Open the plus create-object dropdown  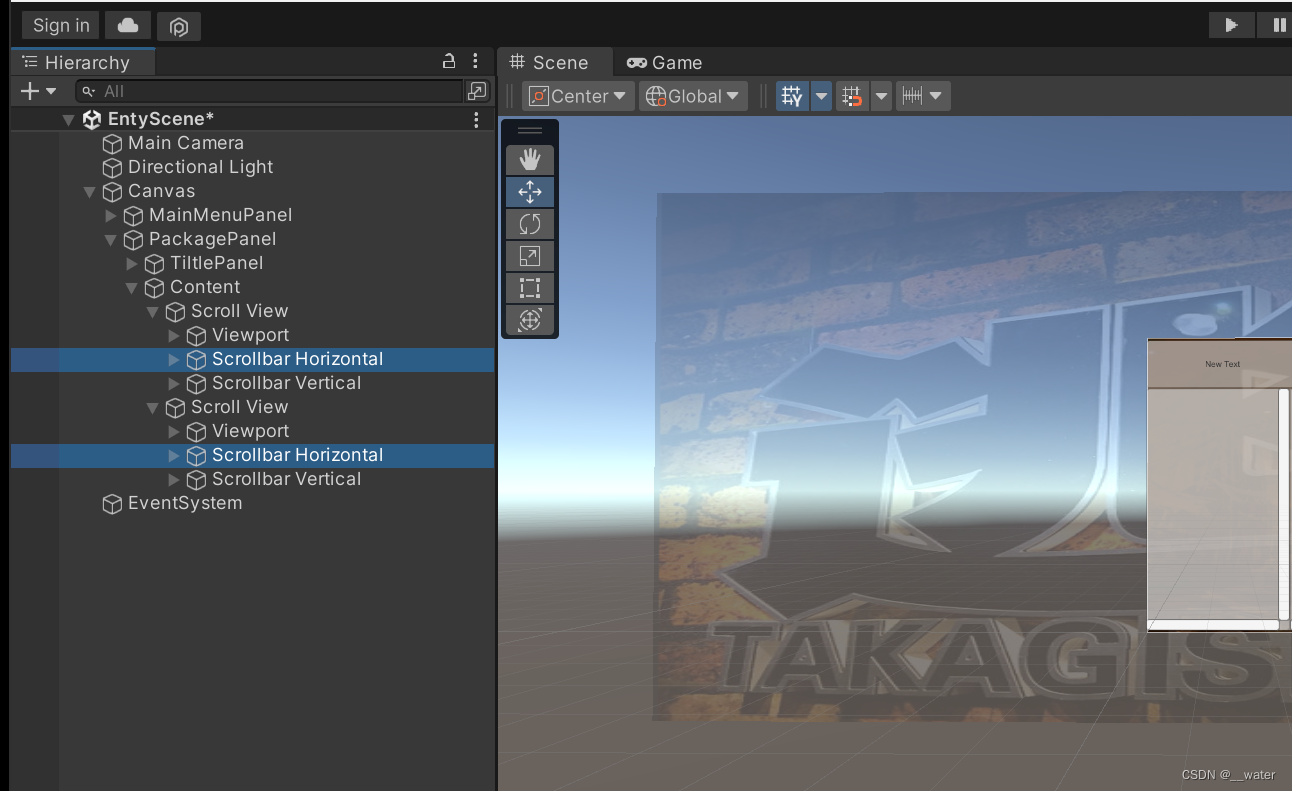[x=38, y=91]
